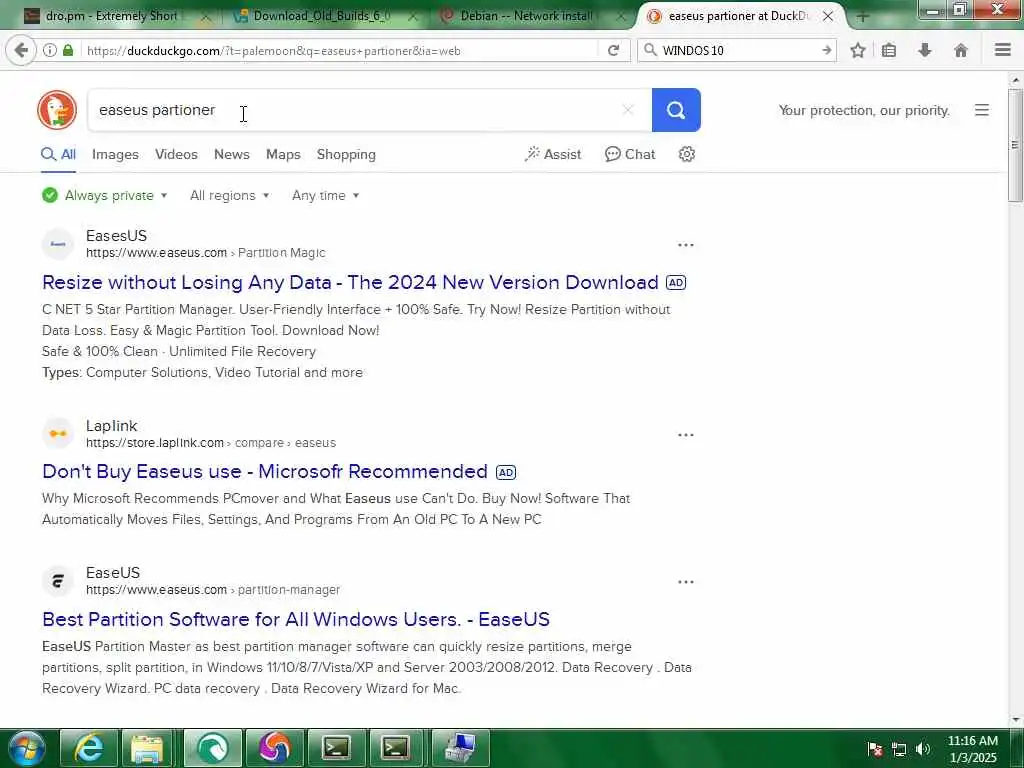Click the browser back arrow button

pyautogui.click(x=21, y=50)
